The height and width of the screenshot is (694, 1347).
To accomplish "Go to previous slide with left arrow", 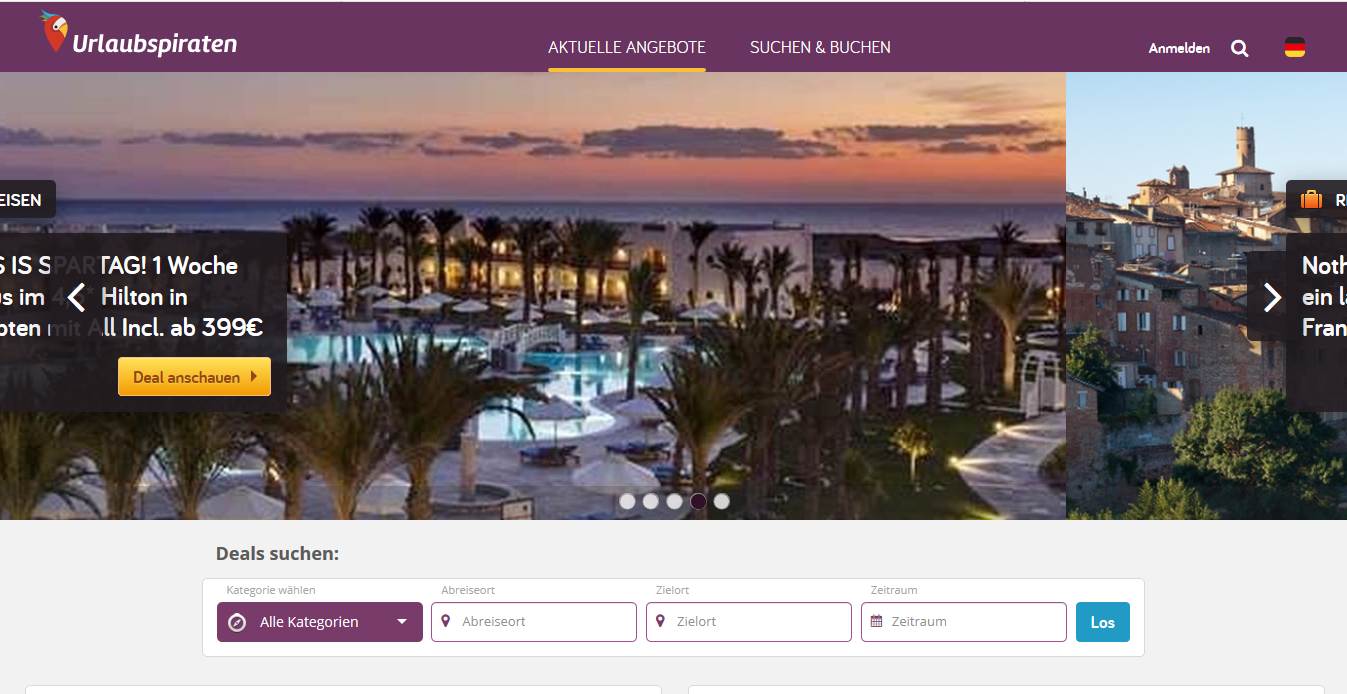I will (x=77, y=297).
